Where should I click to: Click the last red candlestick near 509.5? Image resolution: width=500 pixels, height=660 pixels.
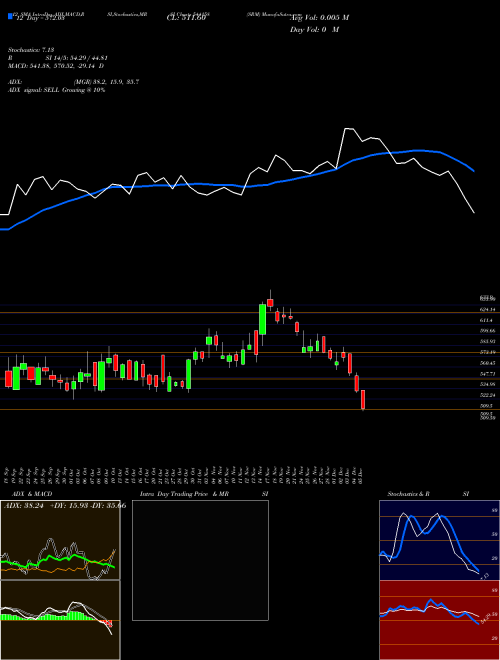[x=363, y=400]
